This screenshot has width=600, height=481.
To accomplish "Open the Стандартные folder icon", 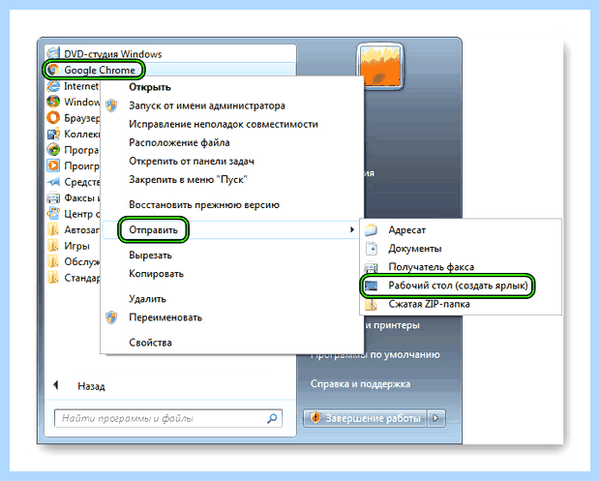I will tap(53, 277).
